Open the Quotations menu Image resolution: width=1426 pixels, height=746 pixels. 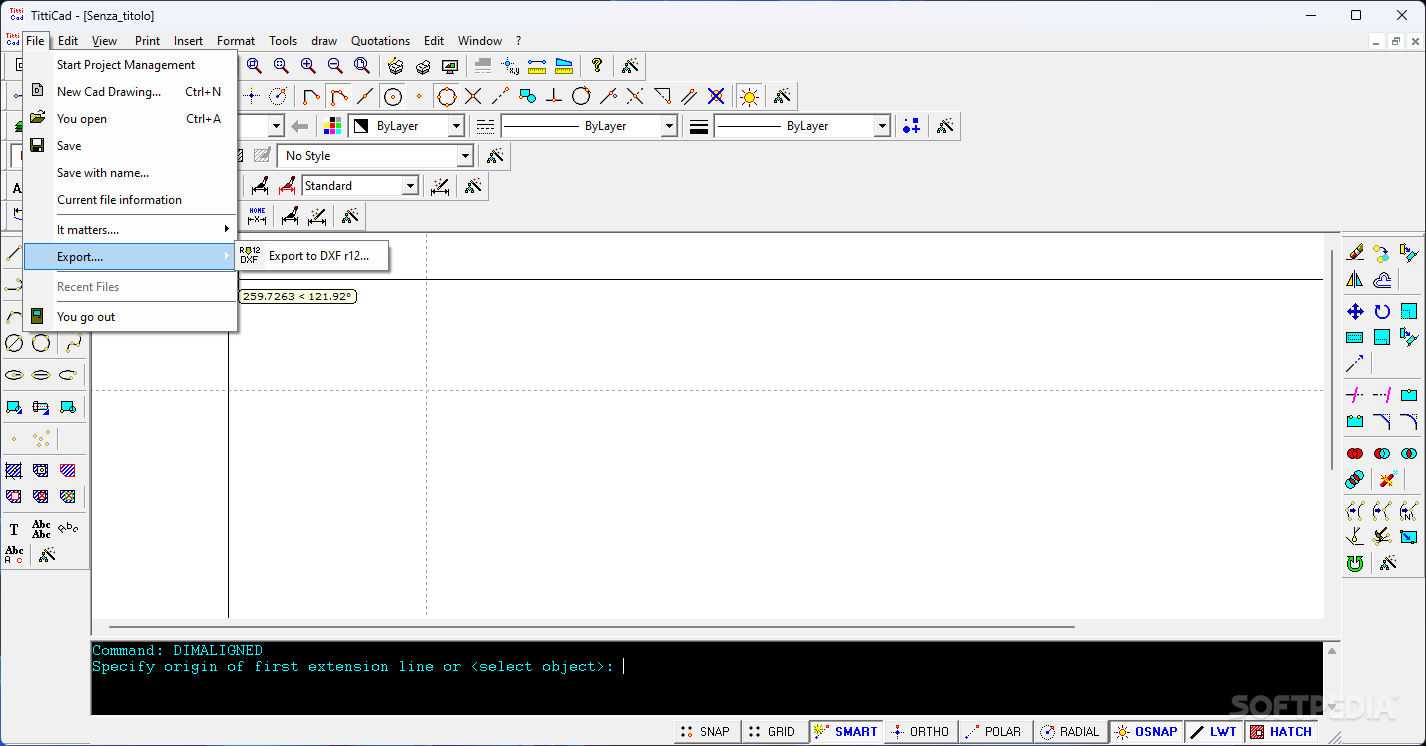tap(380, 41)
